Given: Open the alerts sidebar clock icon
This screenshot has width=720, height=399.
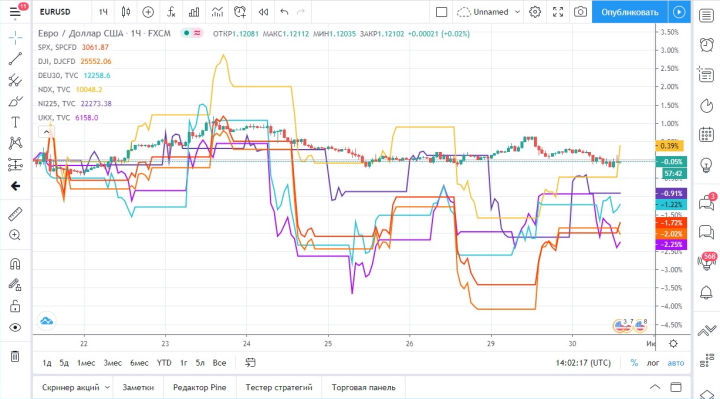Looking at the screenshot, I should [706, 45].
